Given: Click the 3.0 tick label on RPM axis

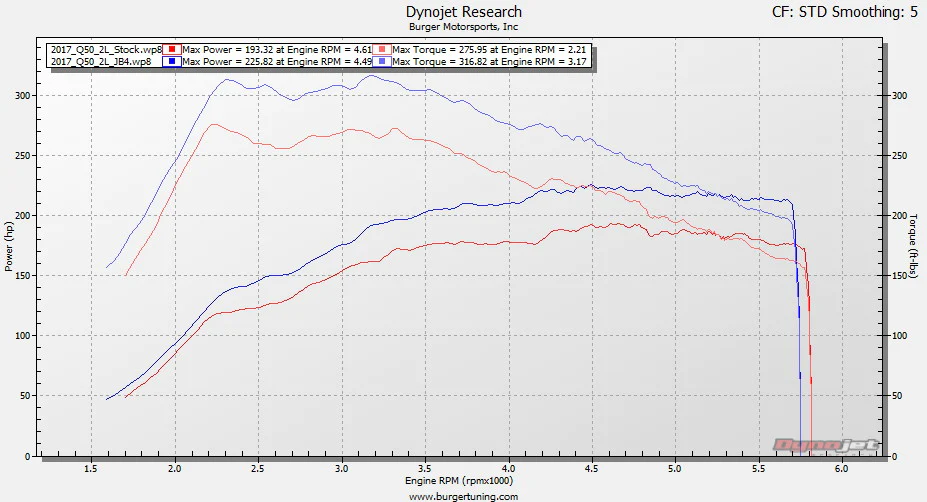Looking at the screenshot, I should 342,469.
